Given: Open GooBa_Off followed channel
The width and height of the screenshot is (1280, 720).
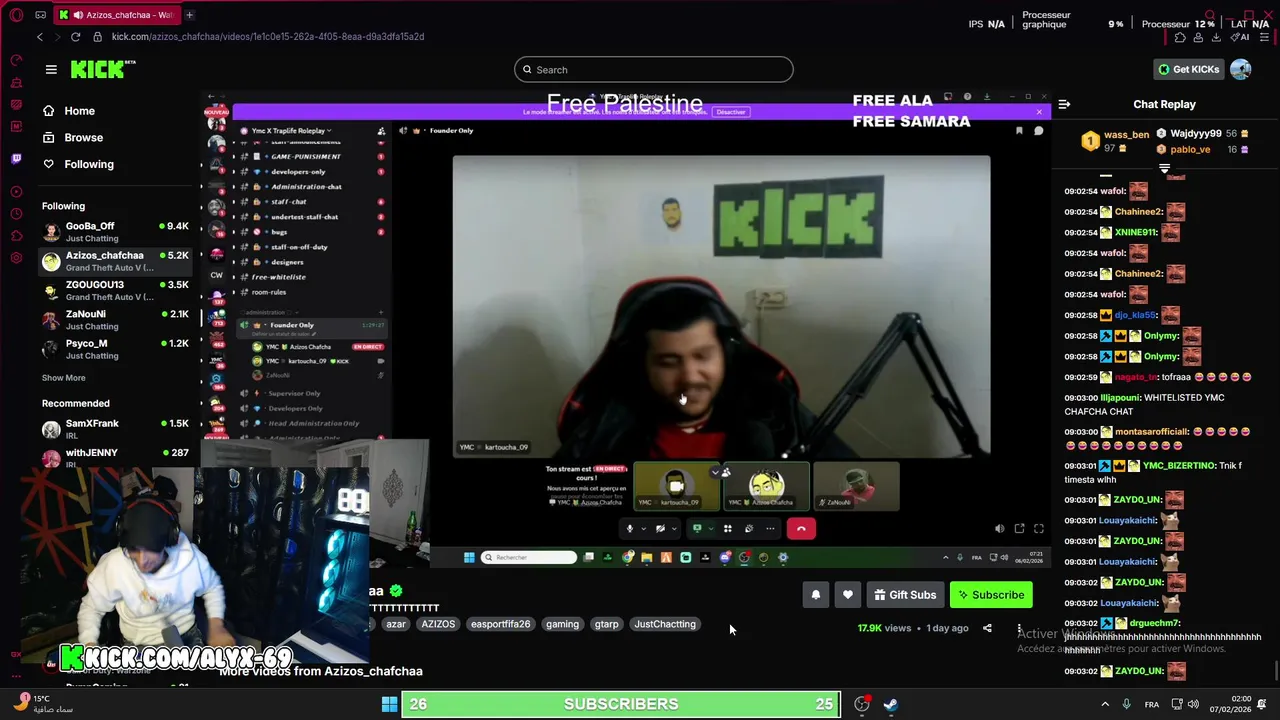Looking at the screenshot, I should coord(115,232).
